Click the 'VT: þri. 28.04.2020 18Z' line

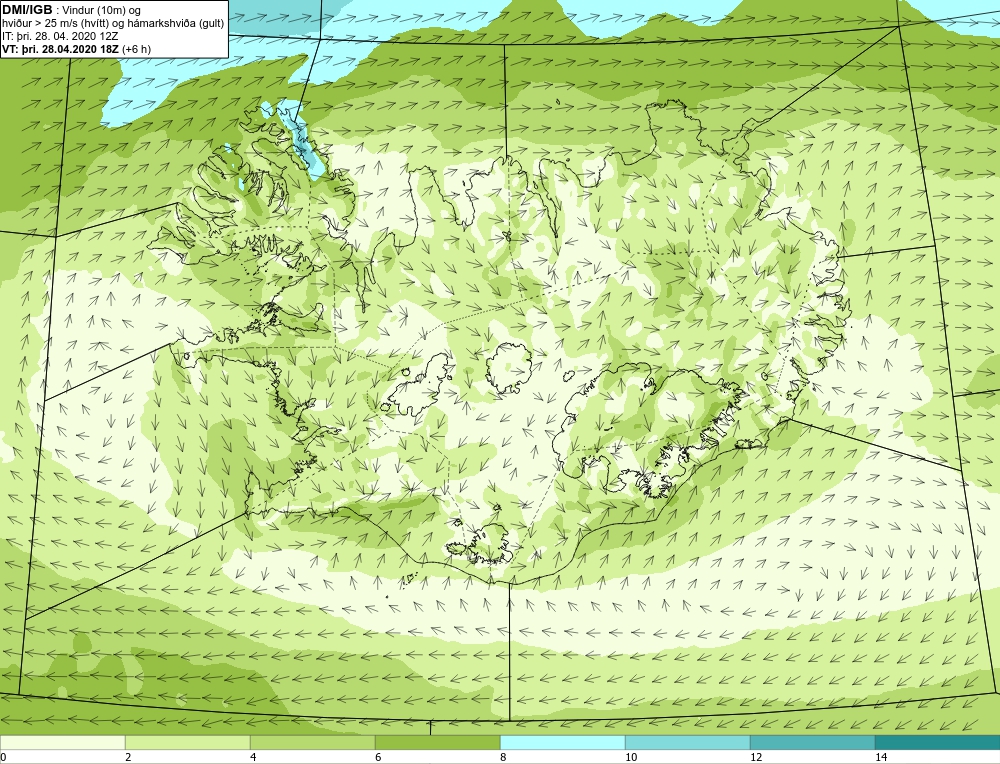coord(59,49)
